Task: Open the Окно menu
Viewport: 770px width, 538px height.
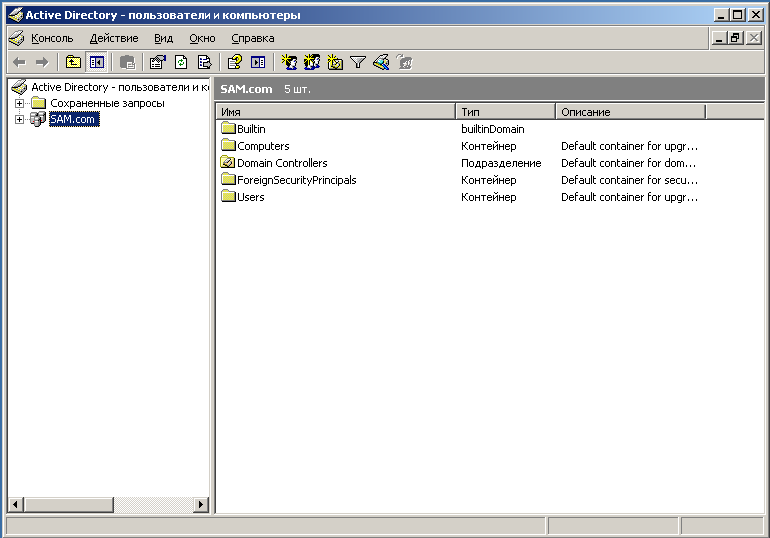Action: pos(202,38)
